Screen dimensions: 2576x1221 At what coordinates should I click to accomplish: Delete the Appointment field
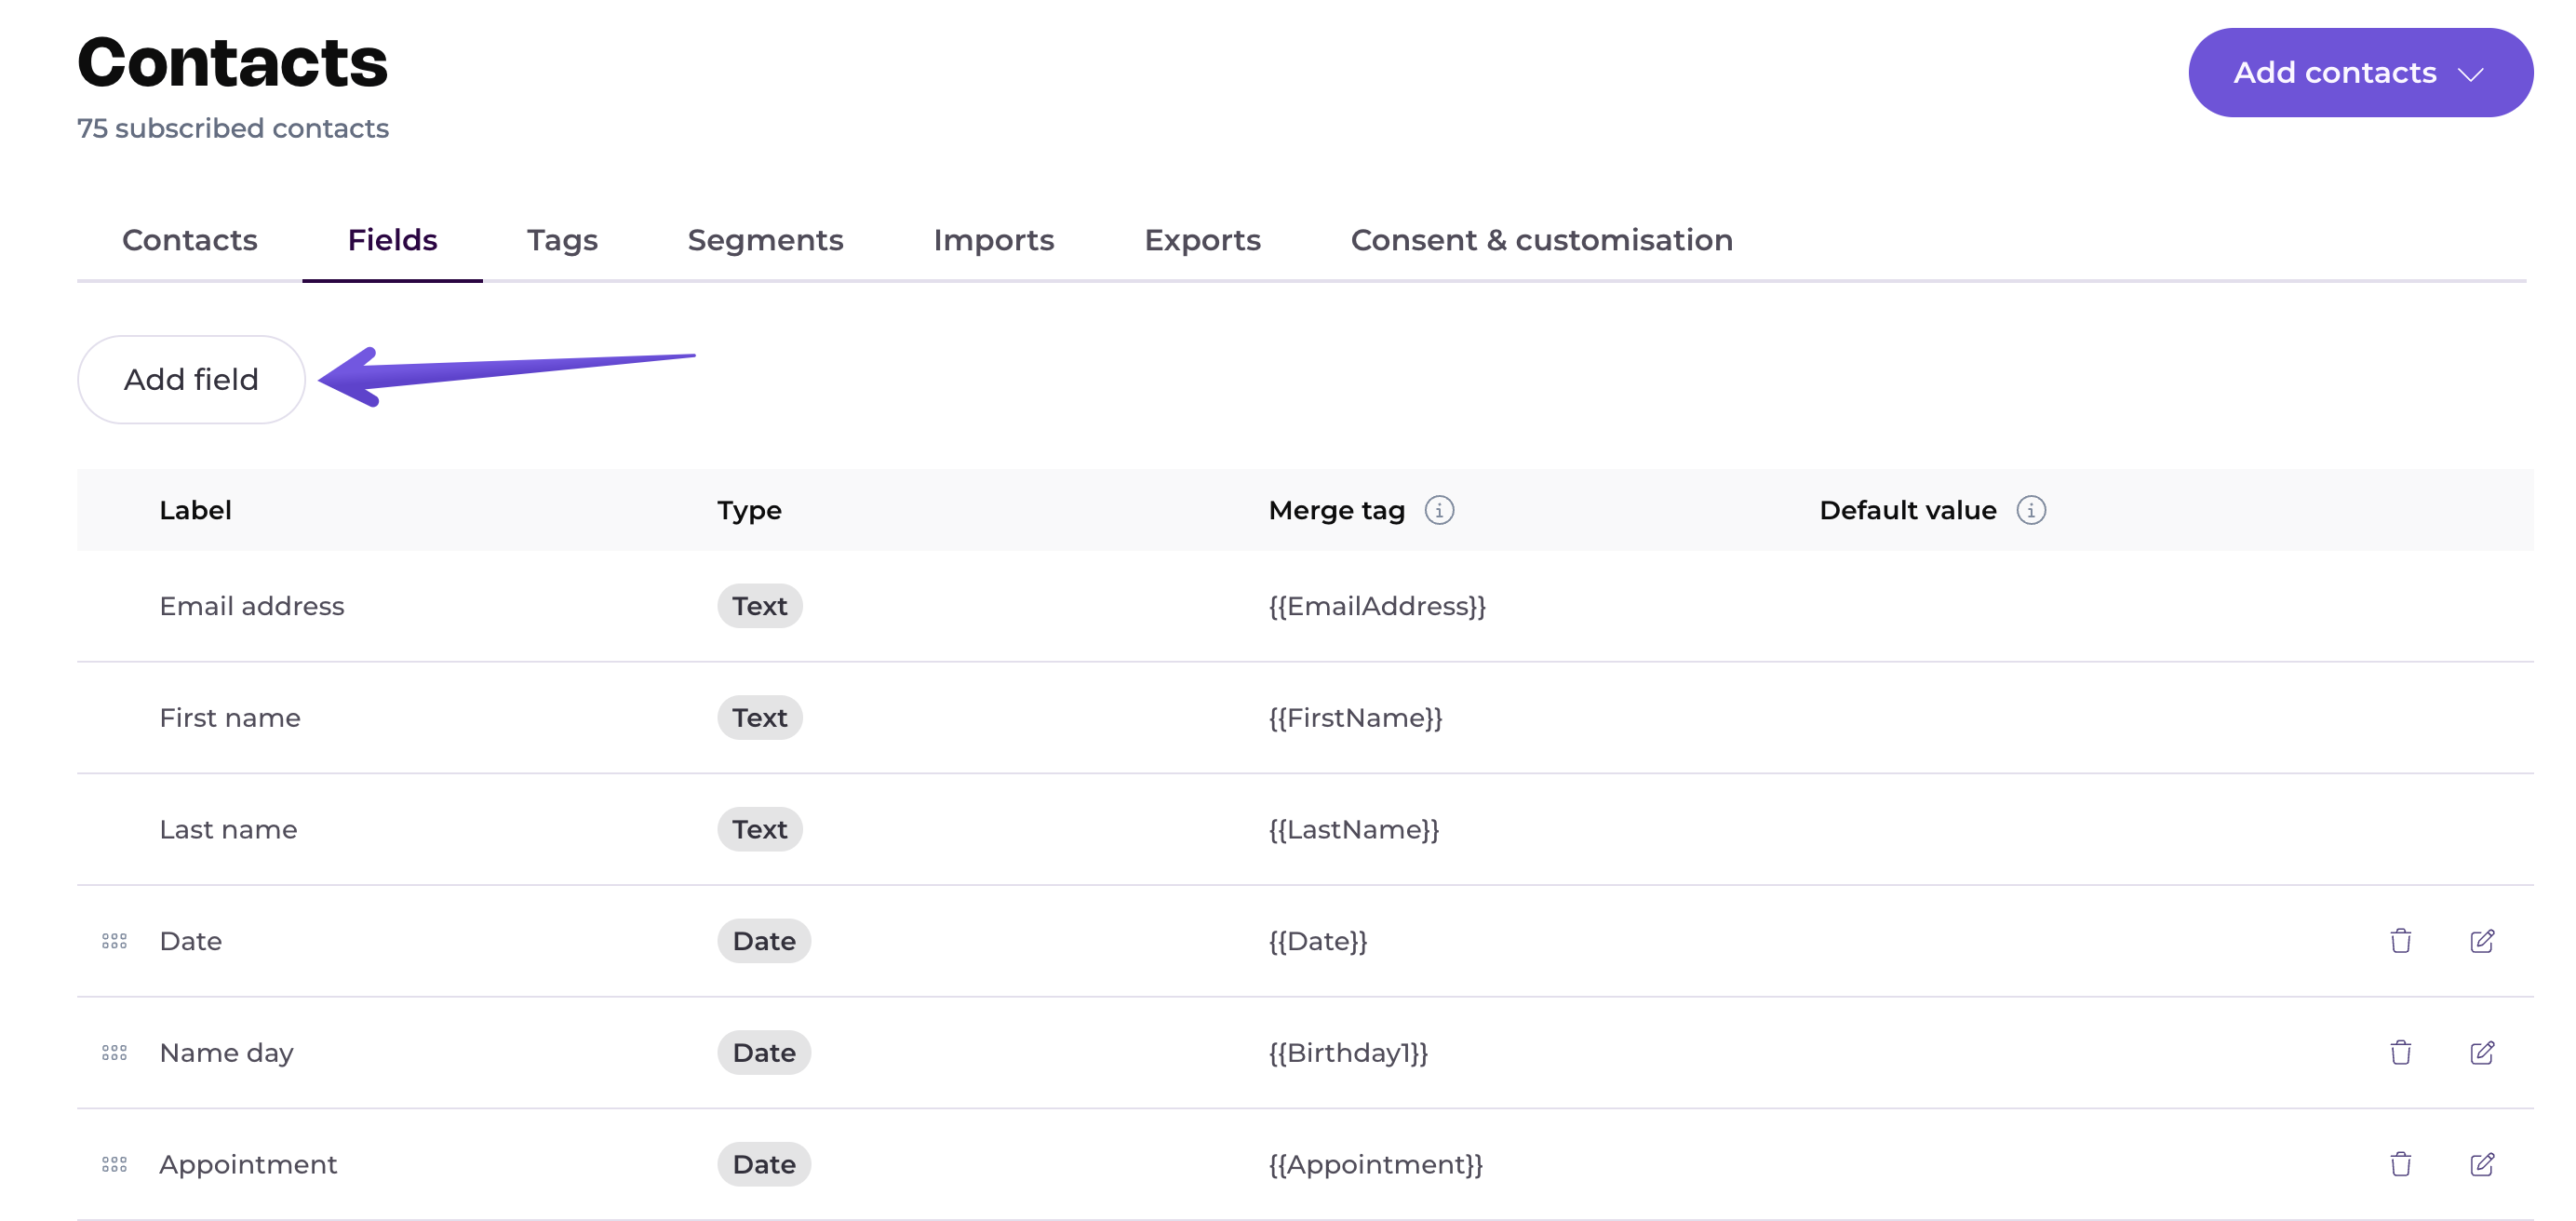point(2400,1164)
